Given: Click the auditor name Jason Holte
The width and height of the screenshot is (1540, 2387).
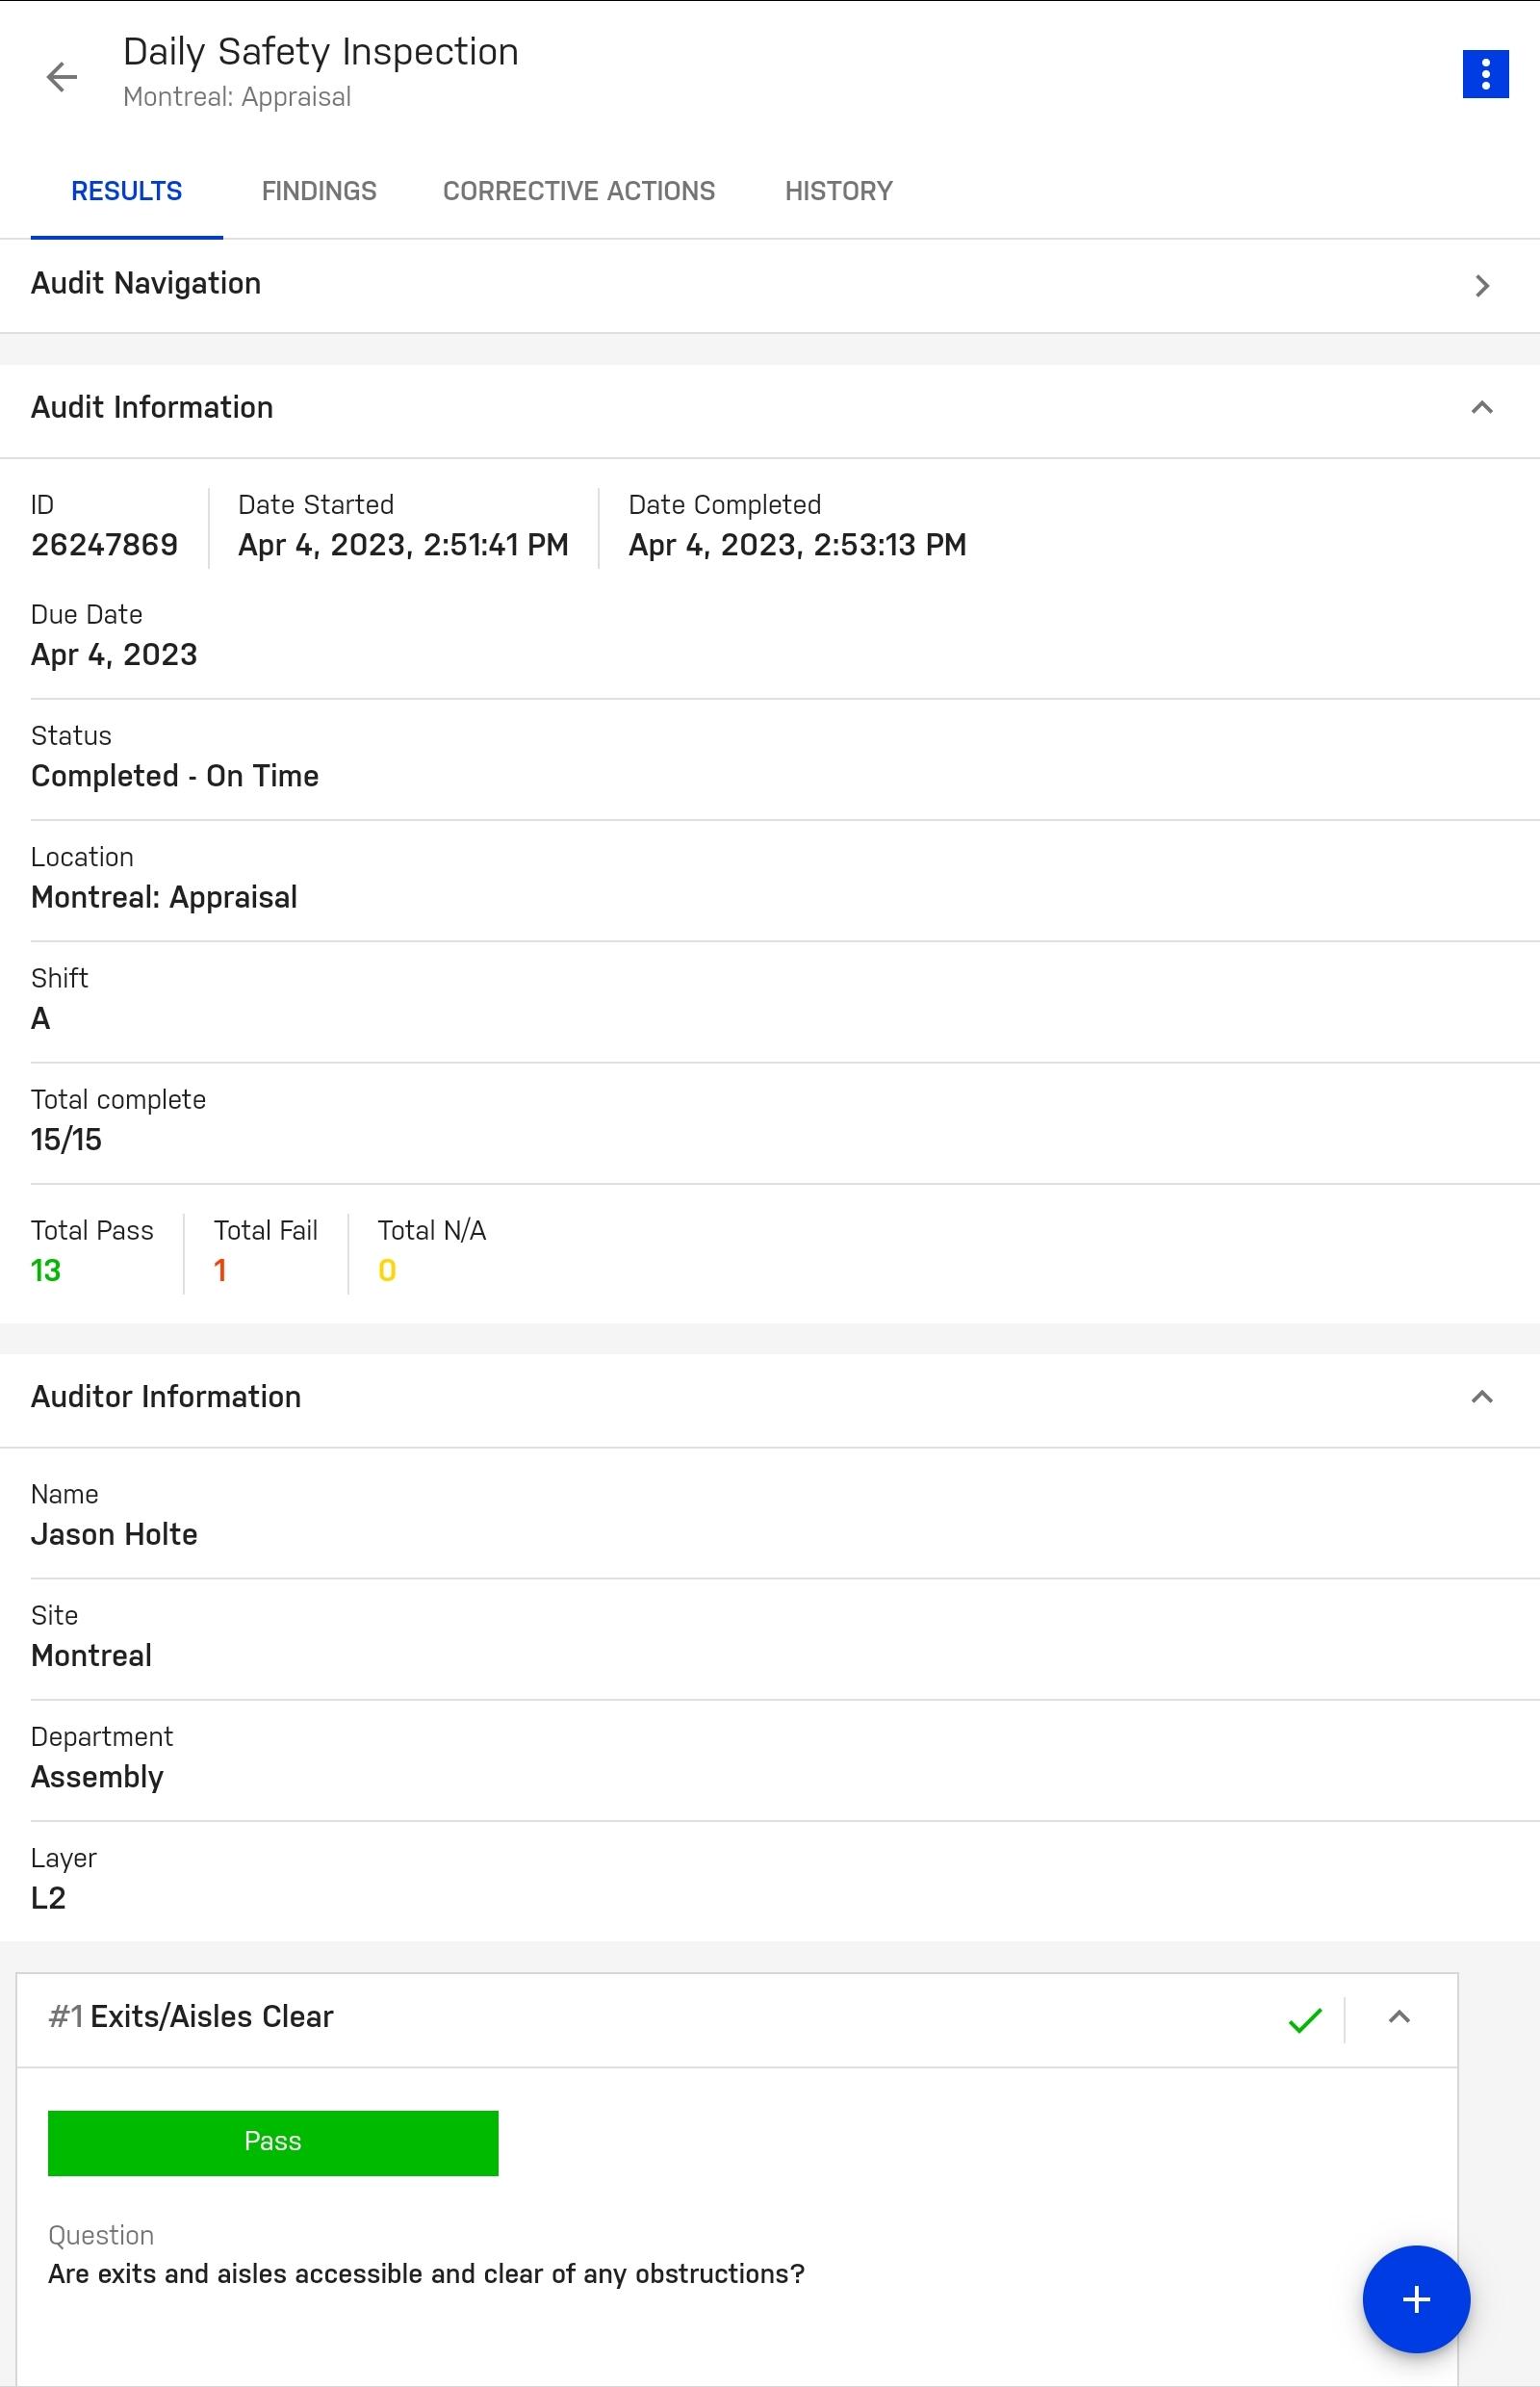Looking at the screenshot, I should coord(114,1534).
